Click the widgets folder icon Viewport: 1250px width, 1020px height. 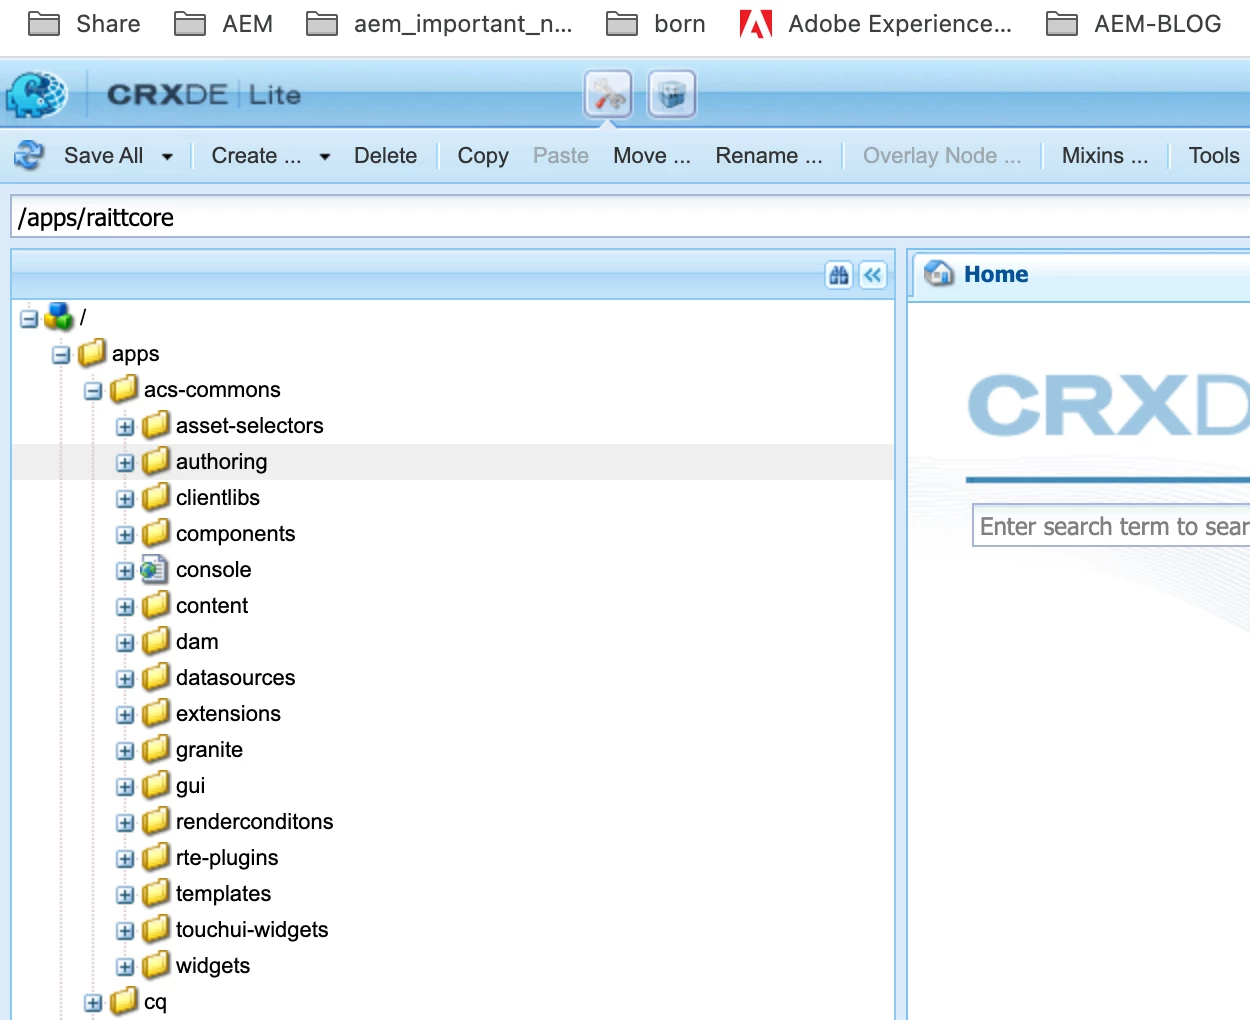[x=156, y=965]
